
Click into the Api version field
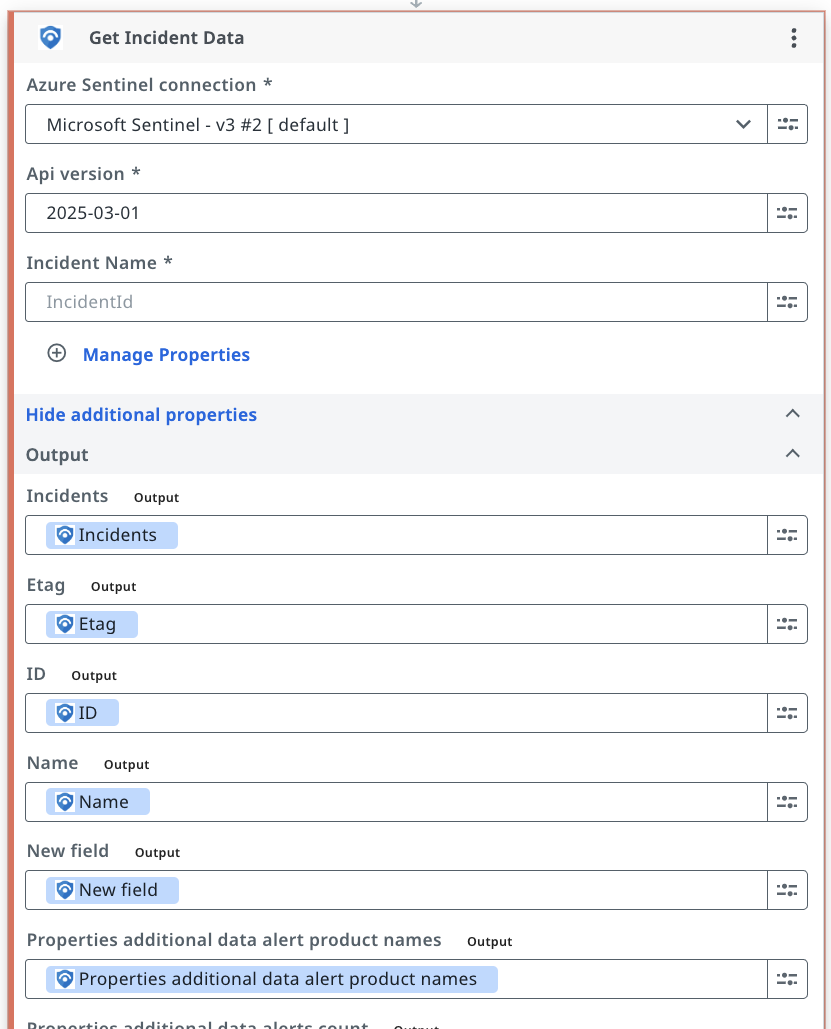(x=396, y=213)
